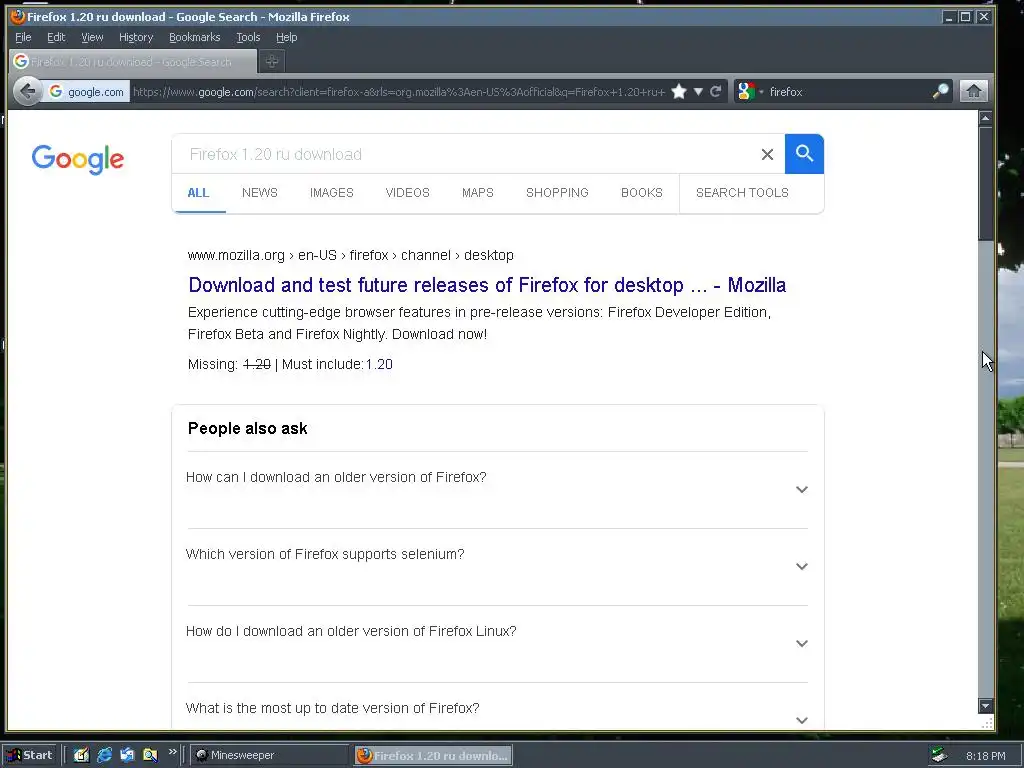Viewport: 1024px width, 768px height.
Task: Switch to the MAPS results tab
Action: point(478,193)
